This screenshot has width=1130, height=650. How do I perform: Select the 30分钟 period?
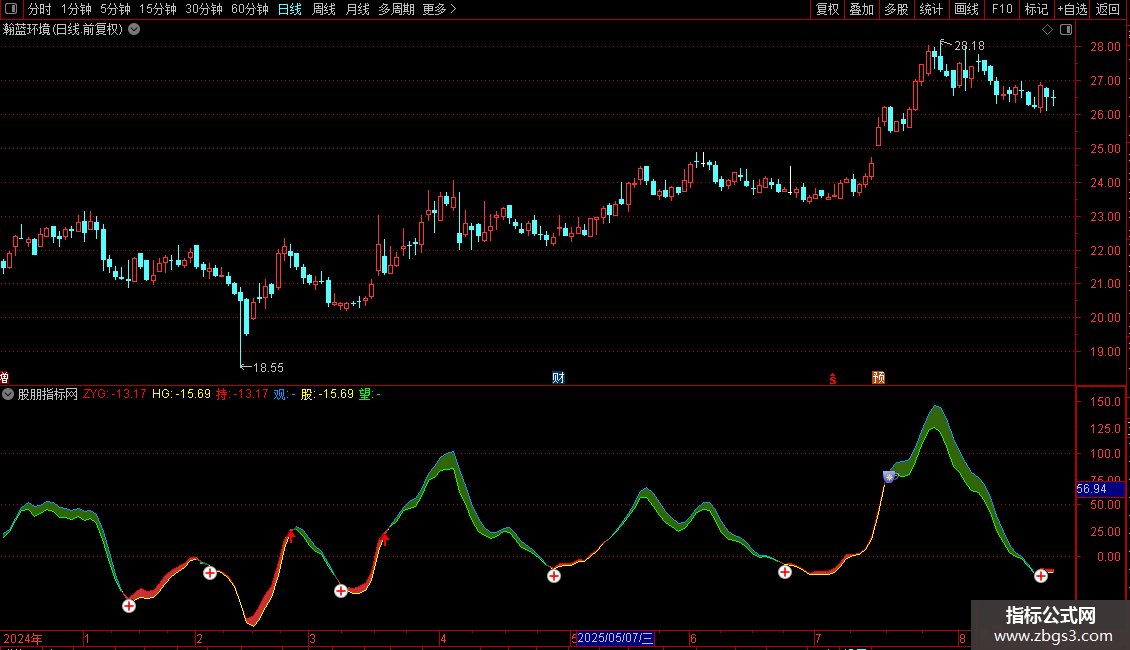204,9
